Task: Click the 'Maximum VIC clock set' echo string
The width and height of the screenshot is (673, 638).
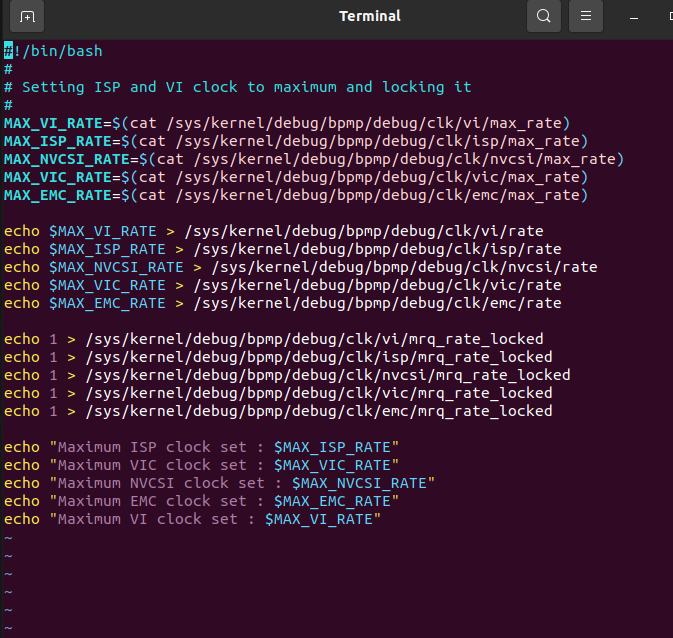Action: tap(224, 465)
